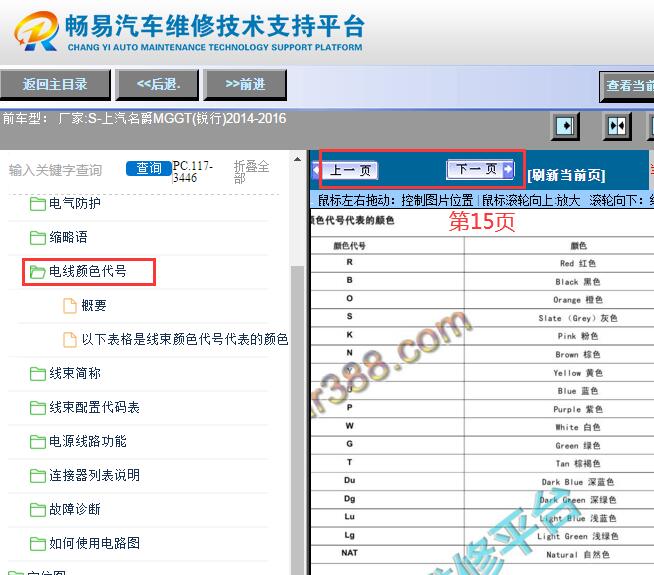Screen dimensions: 654x575
Task: Click the Yellow 黄色 cell
Action: pyautogui.click(x=578, y=373)
